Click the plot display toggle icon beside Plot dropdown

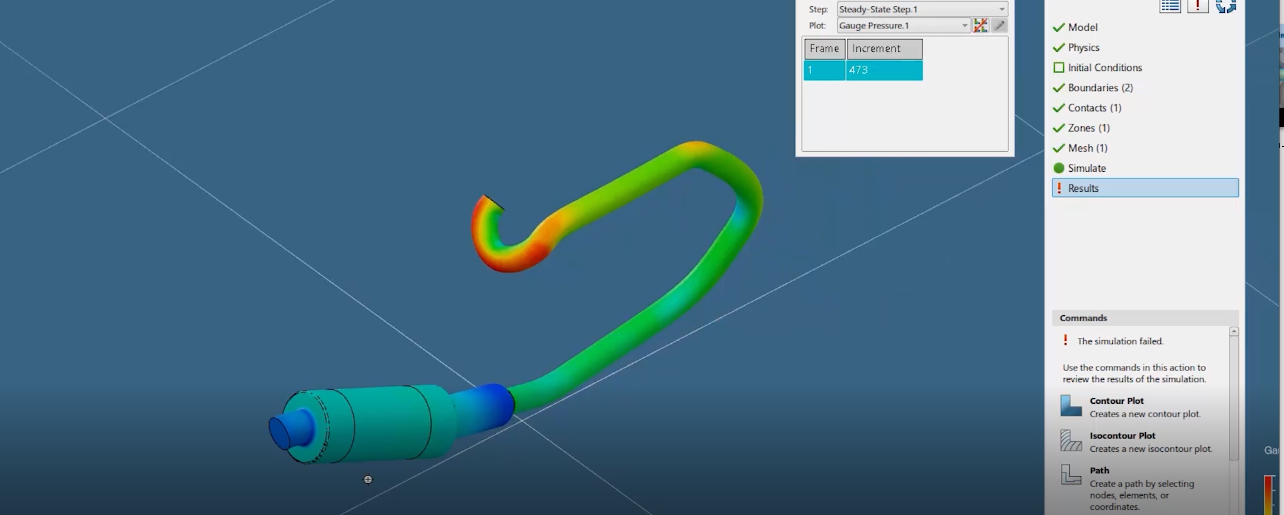[x=980, y=25]
